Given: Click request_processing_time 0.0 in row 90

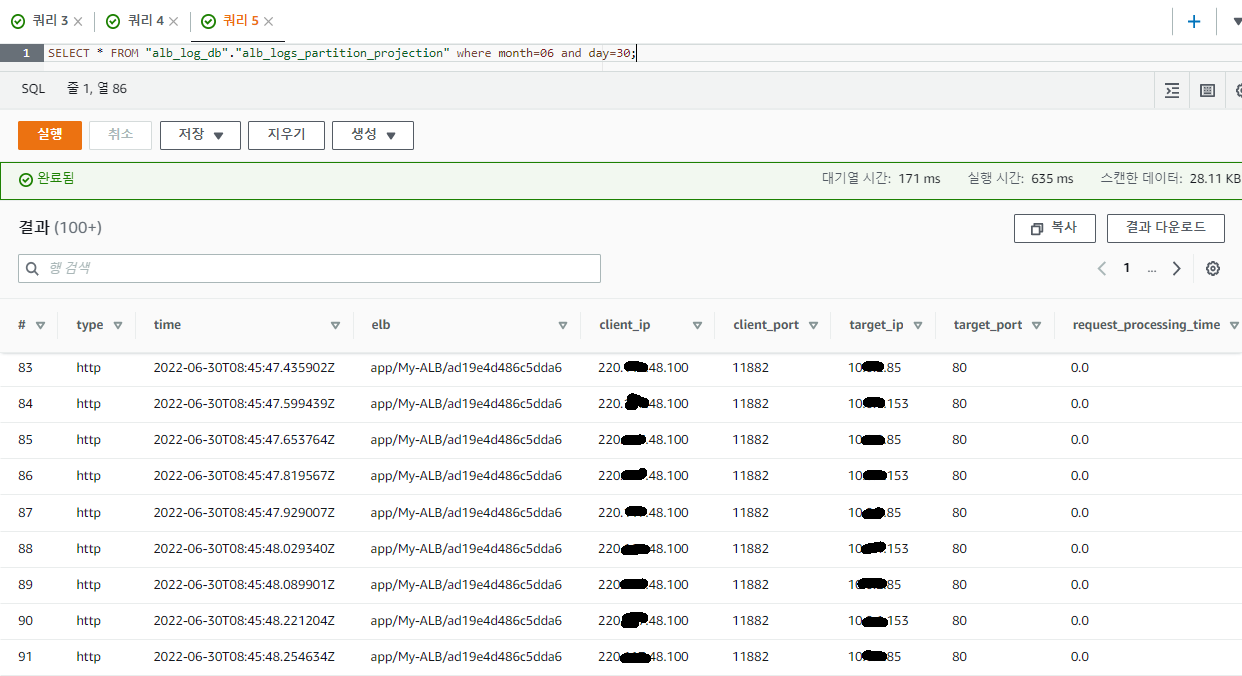Looking at the screenshot, I should pyautogui.click(x=1080, y=621).
